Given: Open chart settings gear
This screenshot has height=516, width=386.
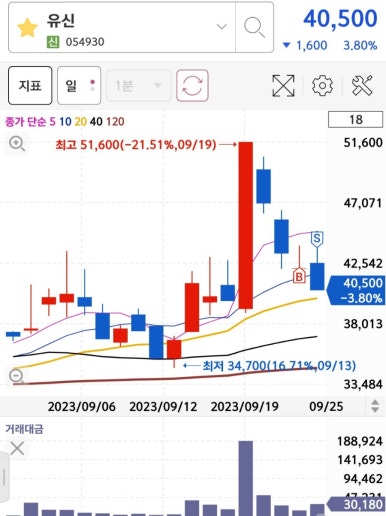Looking at the screenshot, I should [x=322, y=86].
